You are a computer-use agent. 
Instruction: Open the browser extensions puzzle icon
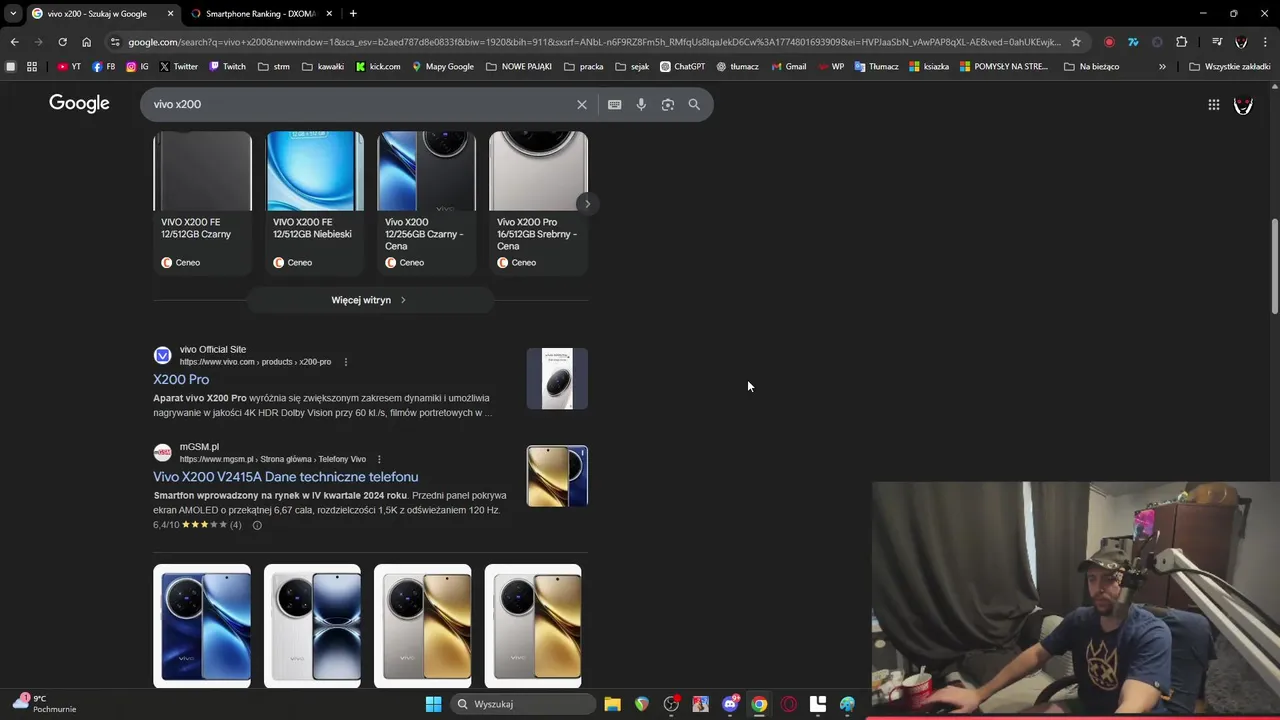pos(1181,42)
